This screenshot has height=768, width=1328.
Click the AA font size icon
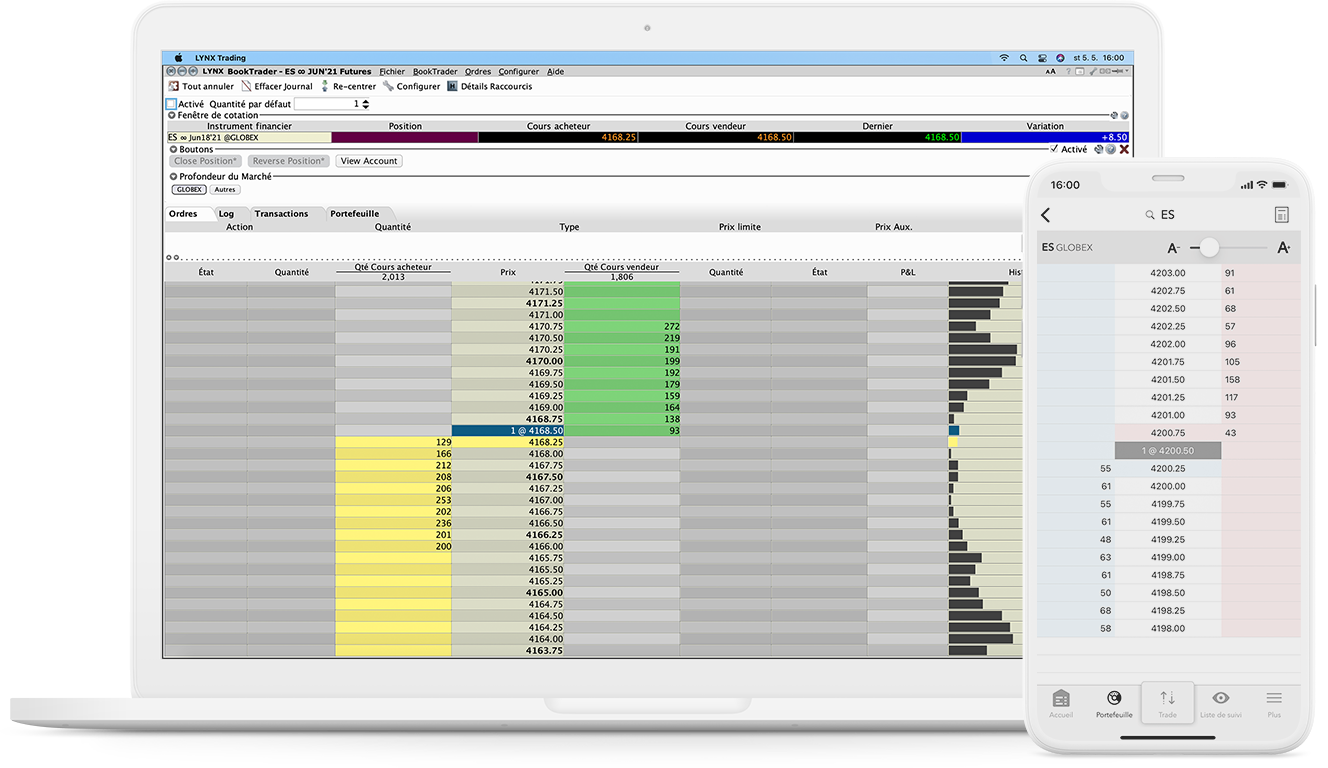click(1051, 72)
